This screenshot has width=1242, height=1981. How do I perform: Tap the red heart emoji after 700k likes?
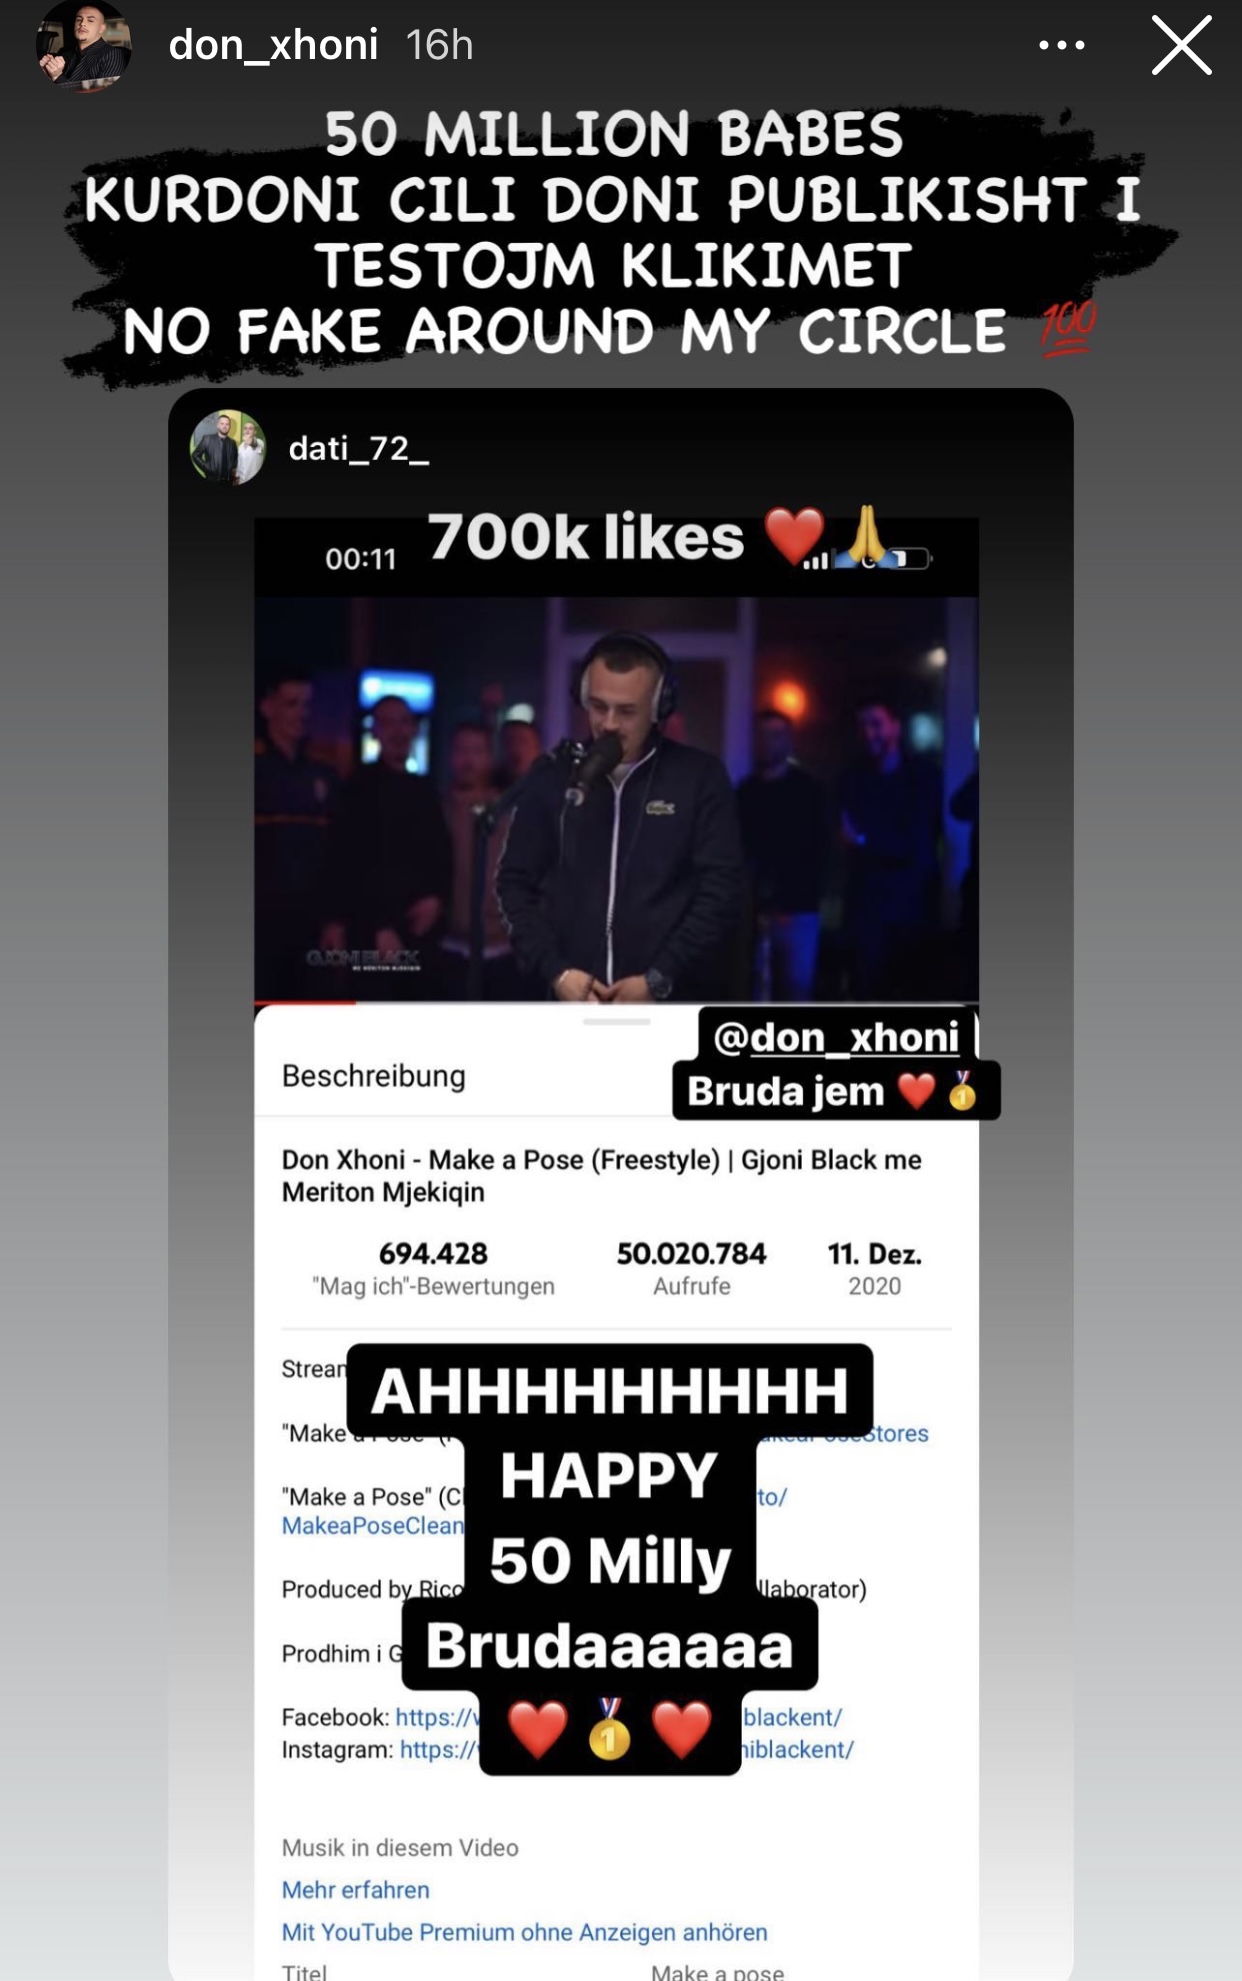click(x=795, y=535)
